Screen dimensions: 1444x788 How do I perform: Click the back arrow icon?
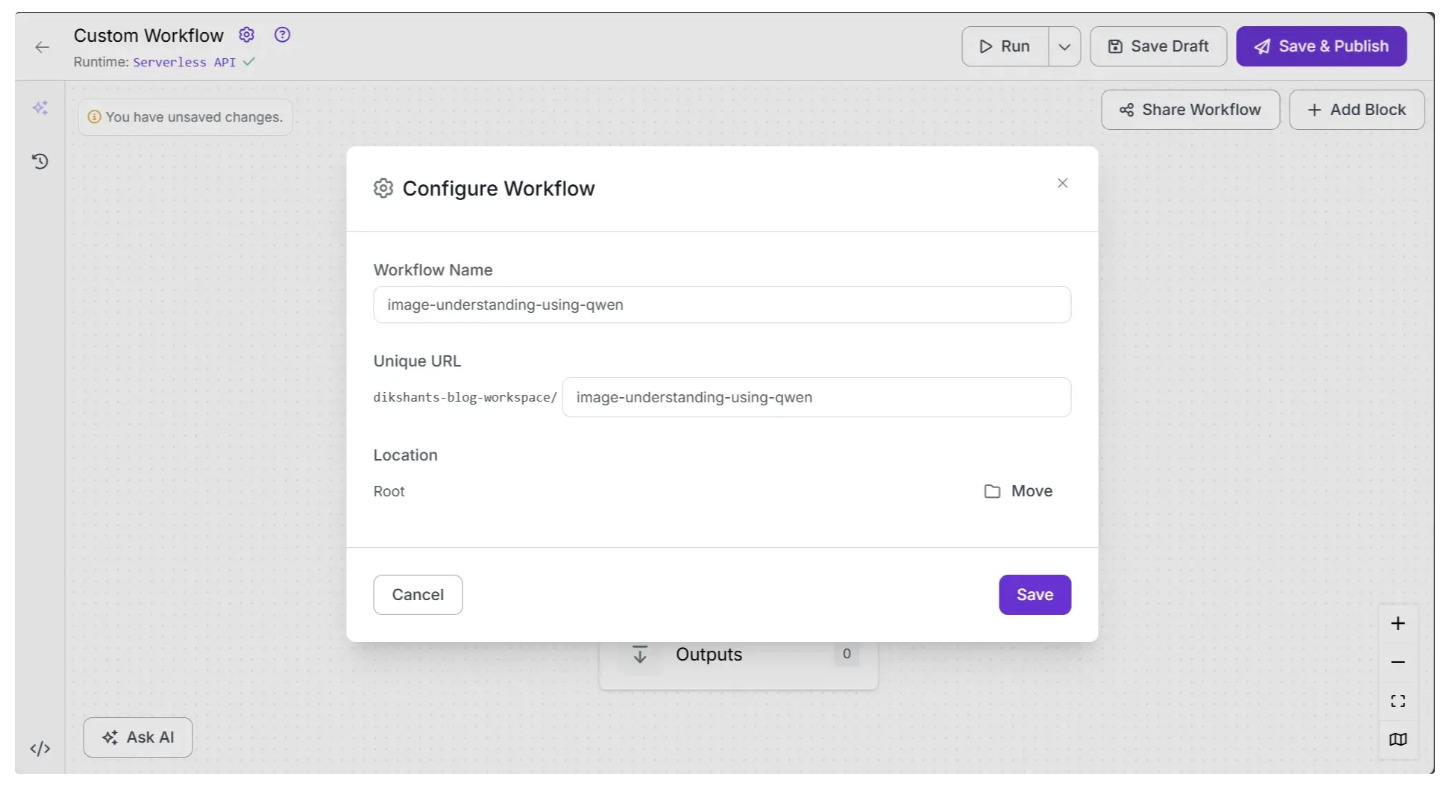click(42, 47)
